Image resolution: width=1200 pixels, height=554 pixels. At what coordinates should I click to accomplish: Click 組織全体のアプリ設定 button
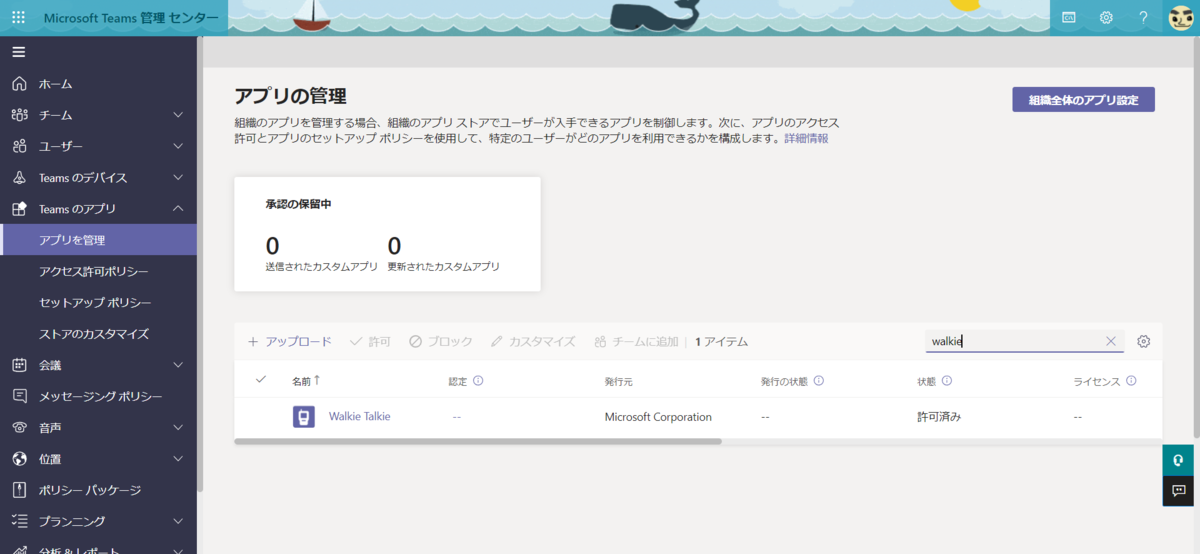coord(1084,100)
